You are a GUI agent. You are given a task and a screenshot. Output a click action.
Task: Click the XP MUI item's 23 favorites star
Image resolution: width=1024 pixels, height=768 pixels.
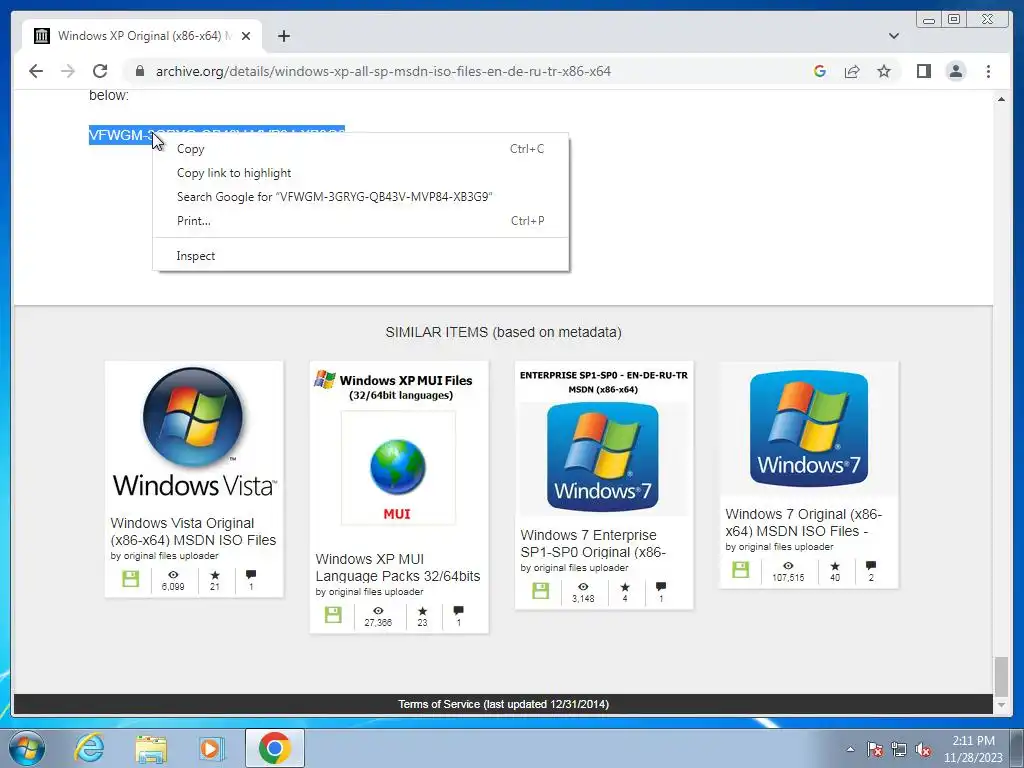(423, 611)
